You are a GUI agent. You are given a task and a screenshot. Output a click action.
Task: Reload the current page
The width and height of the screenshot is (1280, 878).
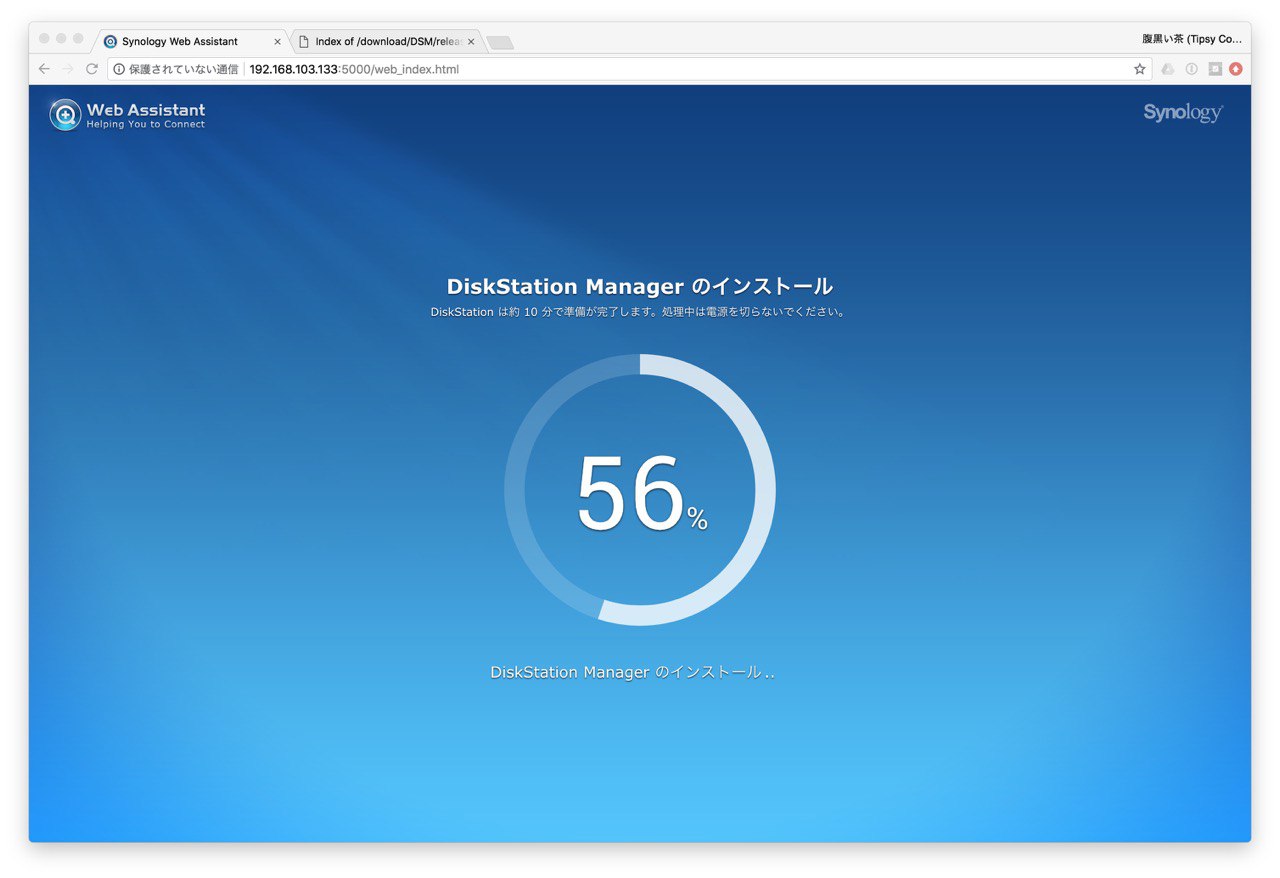pyautogui.click(x=92, y=69)
